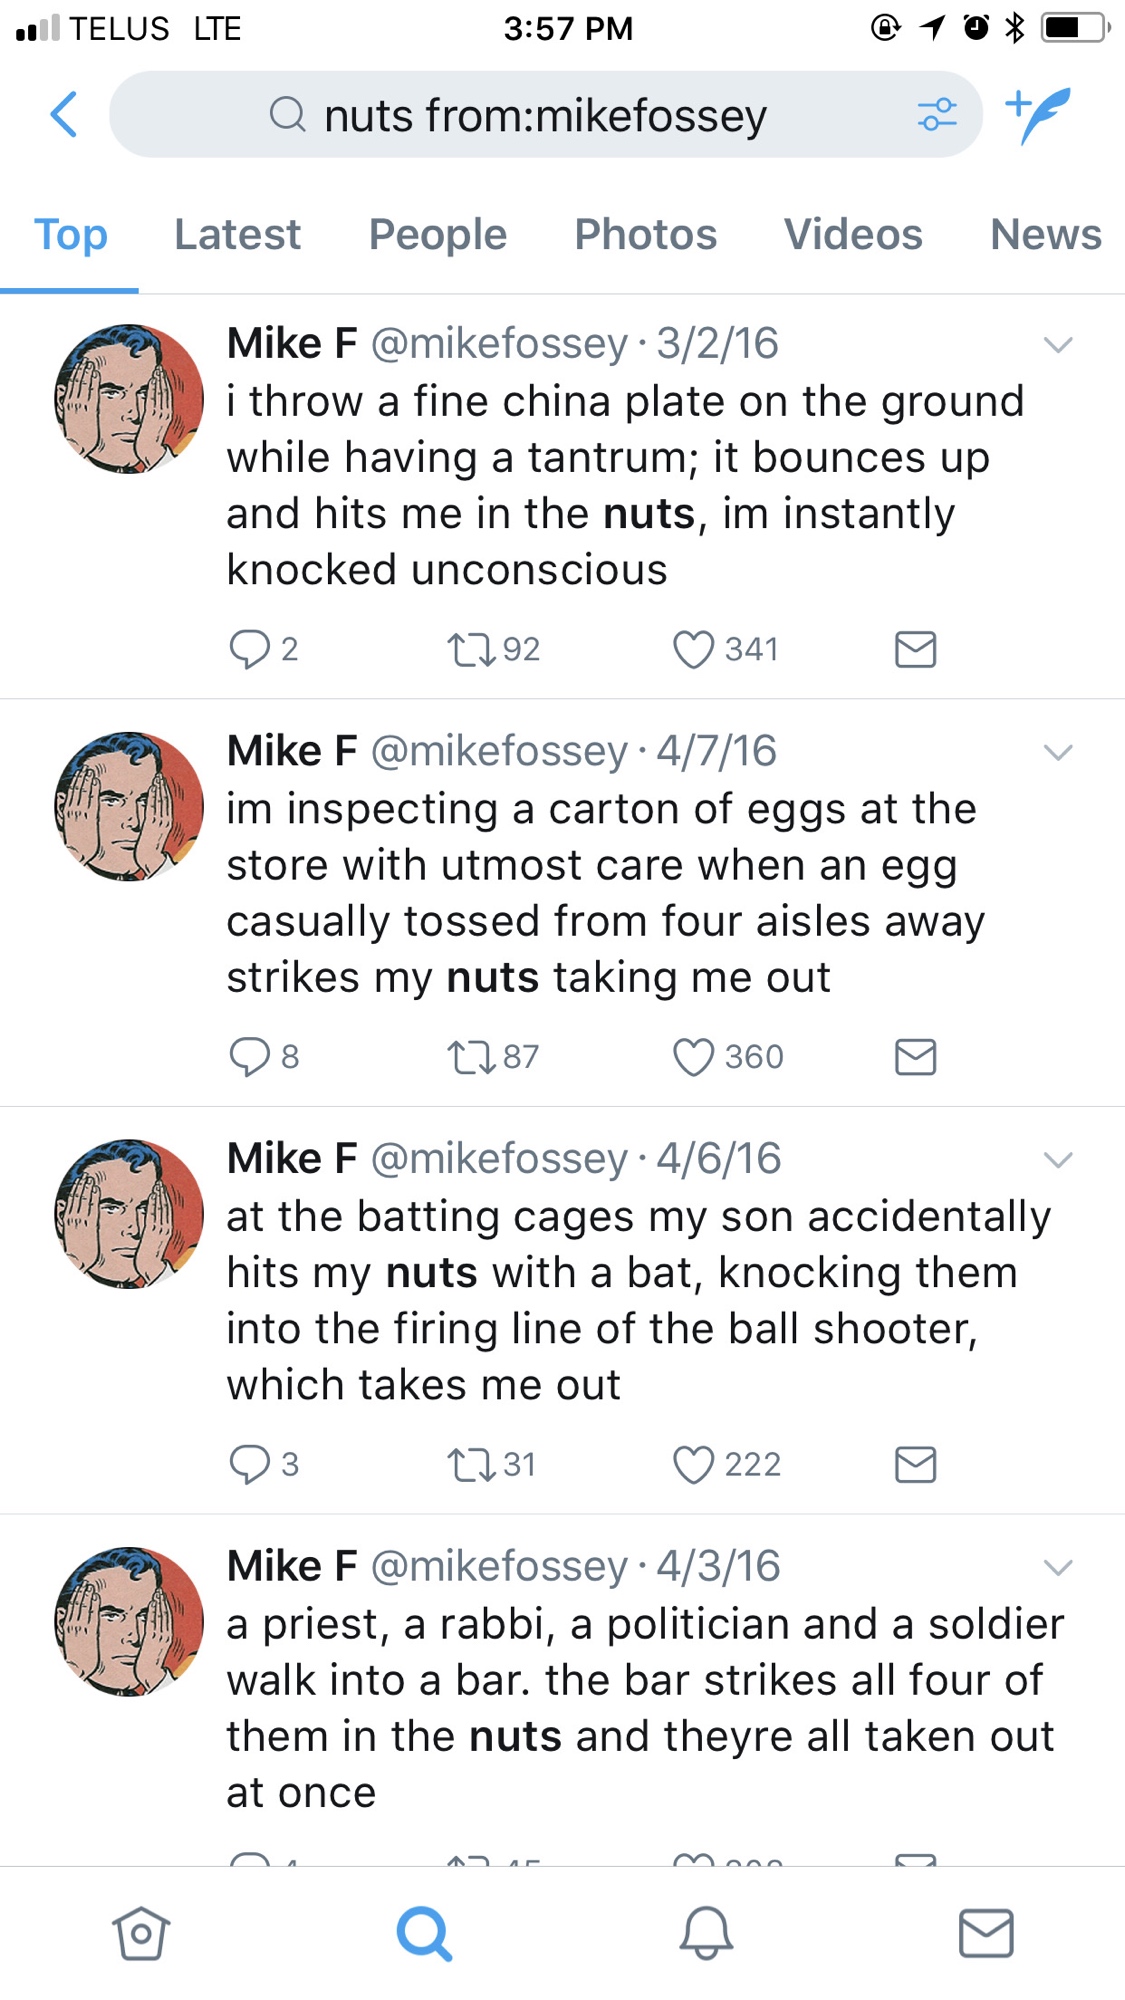Edit the search query field
Screen dimensions: 1125x2000
(545, 115)
